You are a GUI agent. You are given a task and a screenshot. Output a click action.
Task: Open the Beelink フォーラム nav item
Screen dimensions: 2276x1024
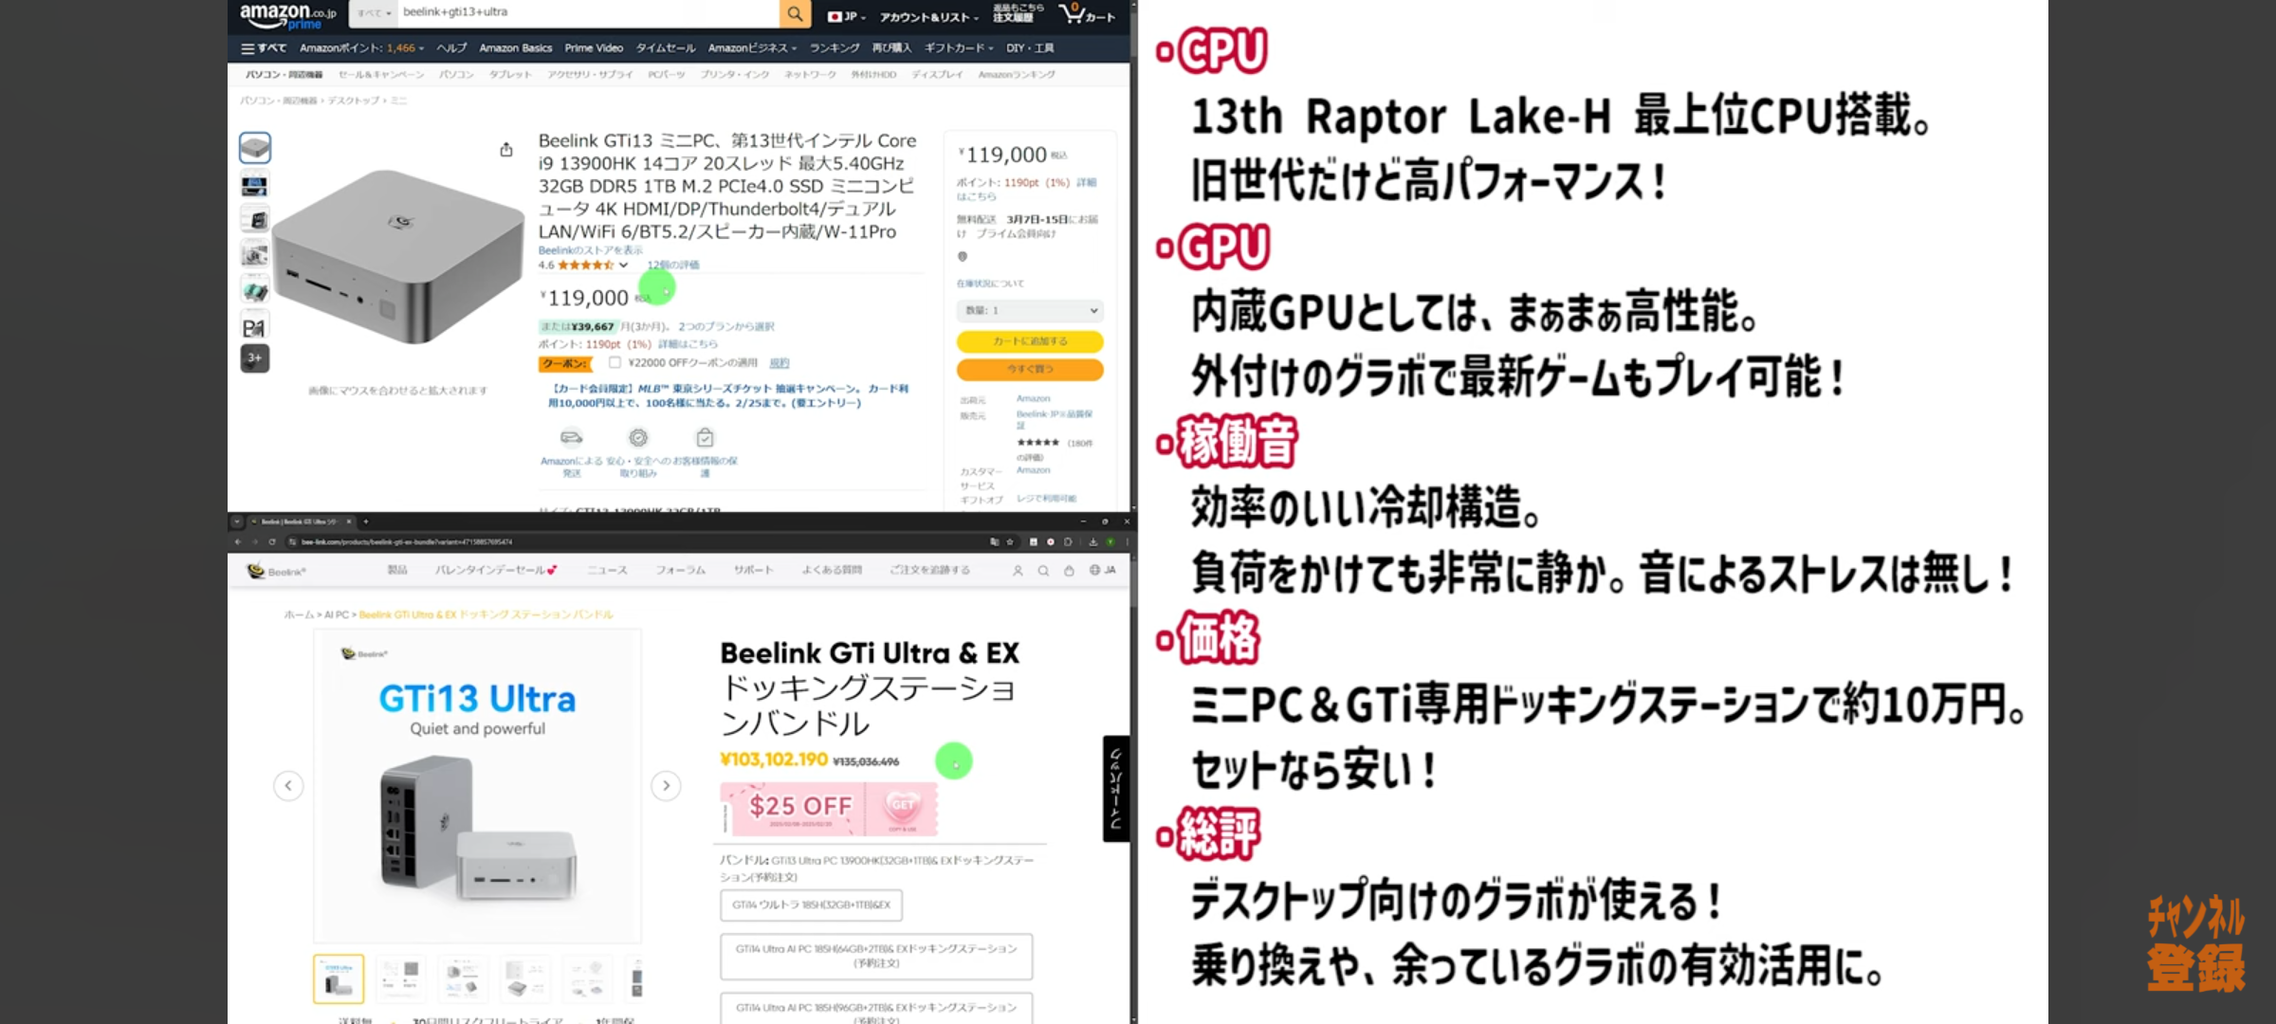point(680,570)
